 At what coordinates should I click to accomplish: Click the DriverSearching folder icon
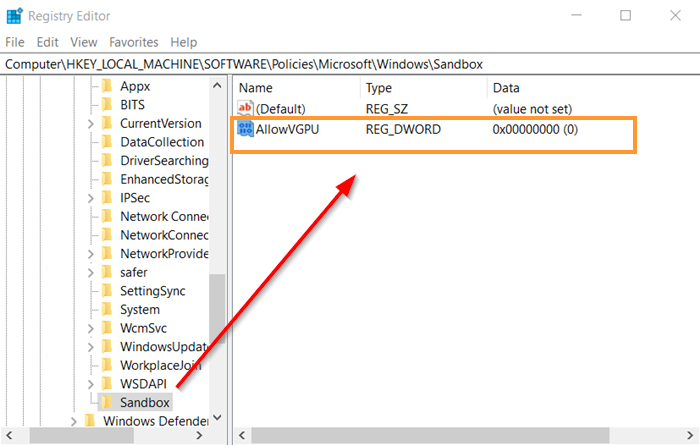pos(107,160)
